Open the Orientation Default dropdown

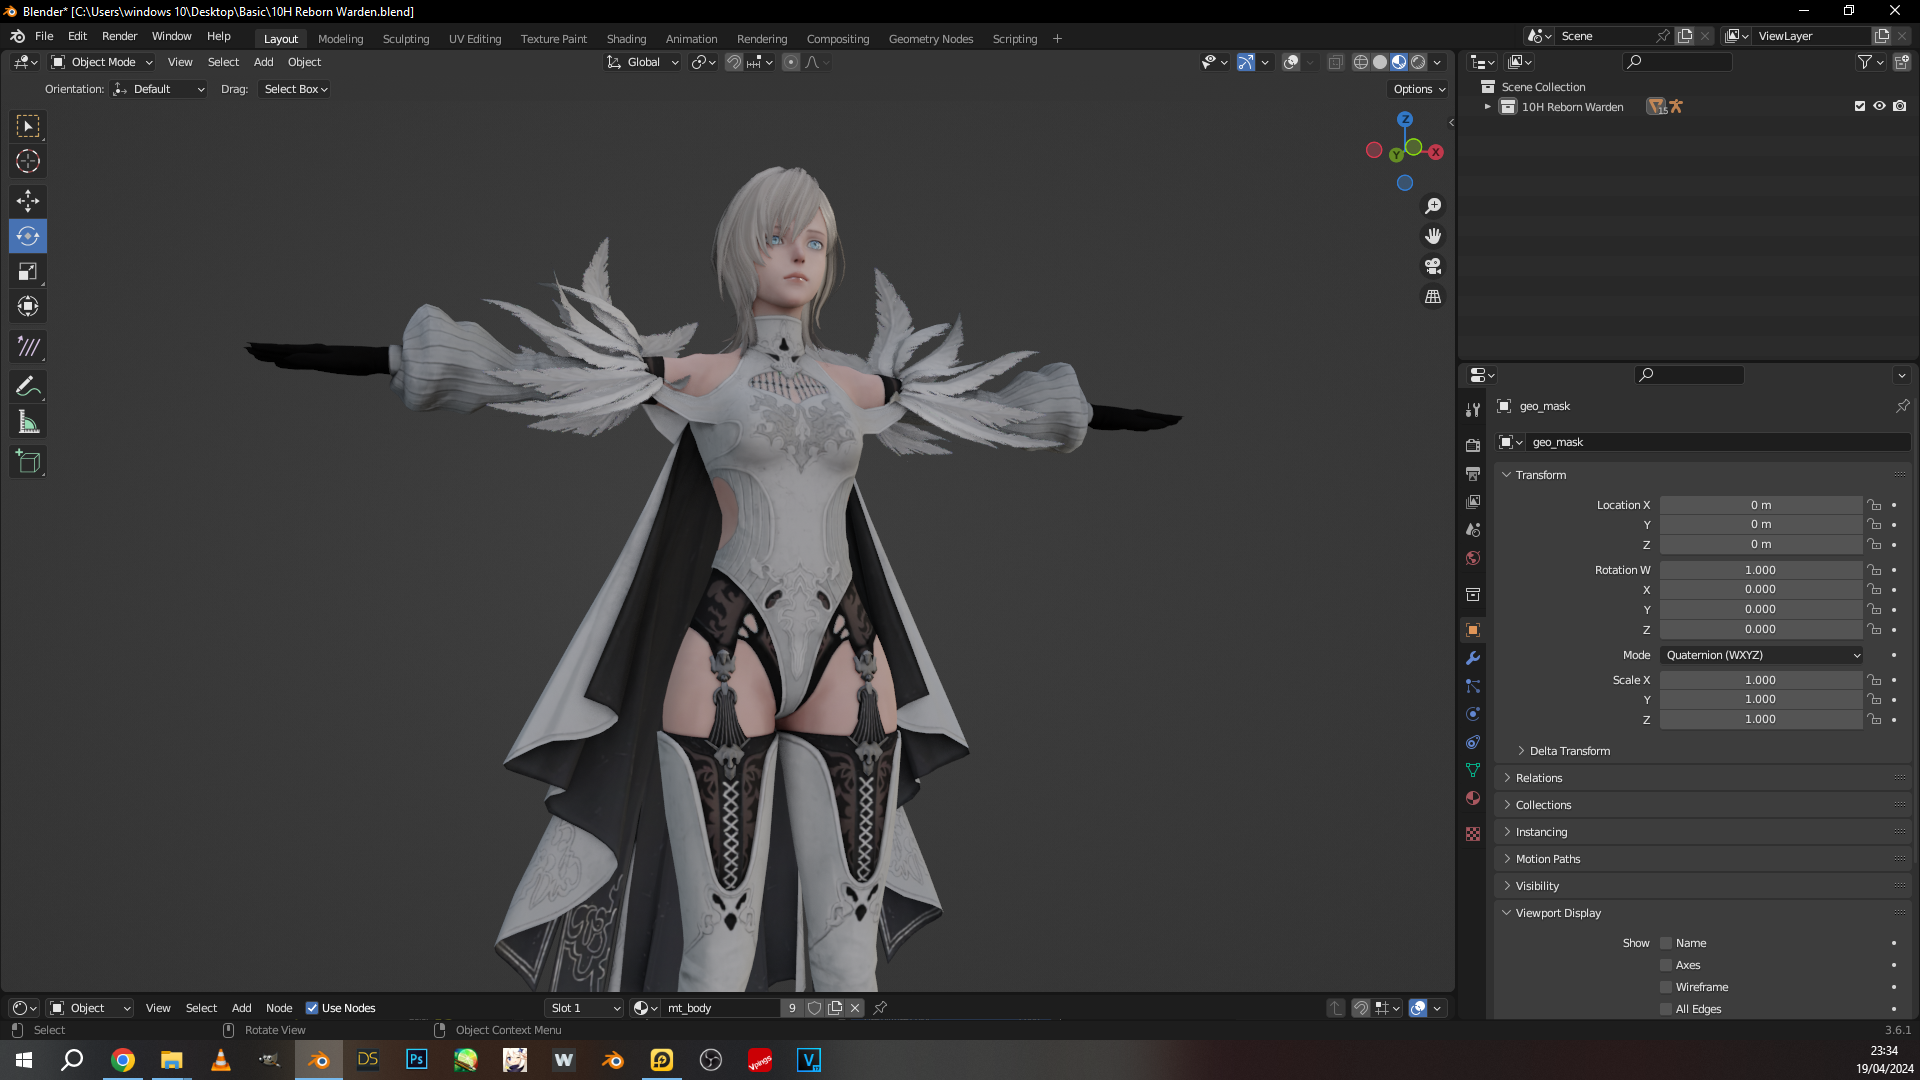[159, 89]
